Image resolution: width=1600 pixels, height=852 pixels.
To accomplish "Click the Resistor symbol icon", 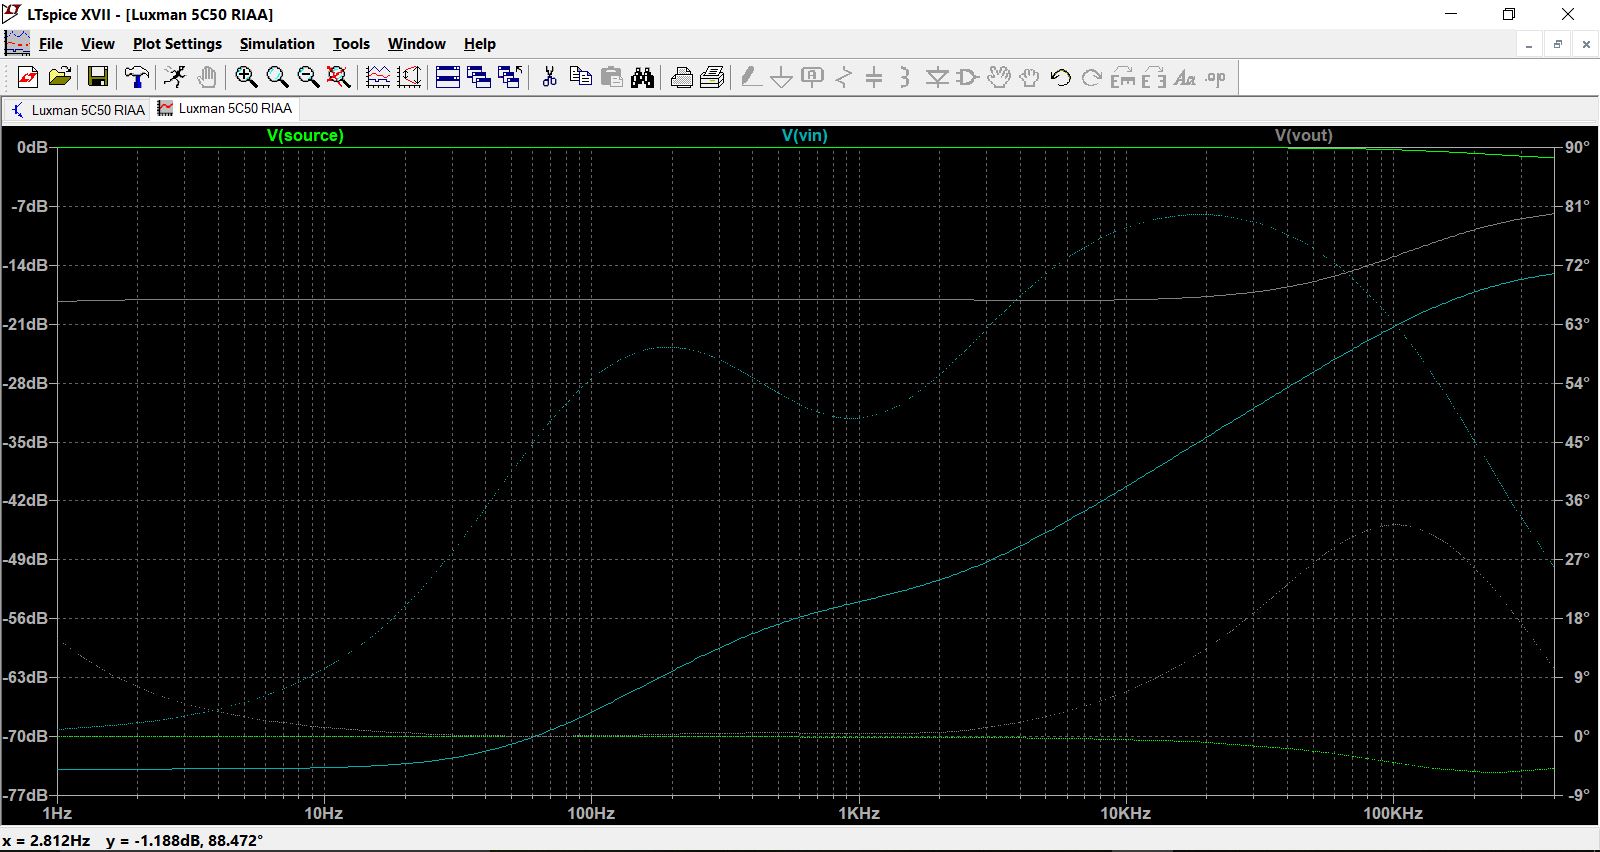I will [x=844, y=77].
